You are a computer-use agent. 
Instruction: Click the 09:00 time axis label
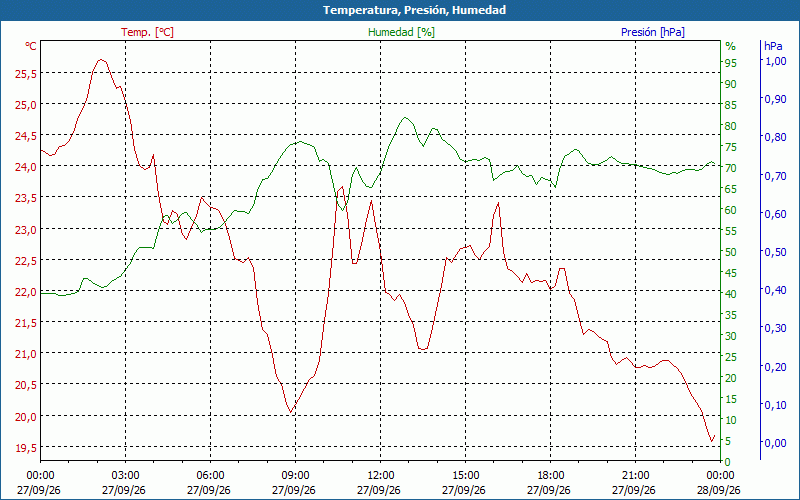tap(295, 476)
